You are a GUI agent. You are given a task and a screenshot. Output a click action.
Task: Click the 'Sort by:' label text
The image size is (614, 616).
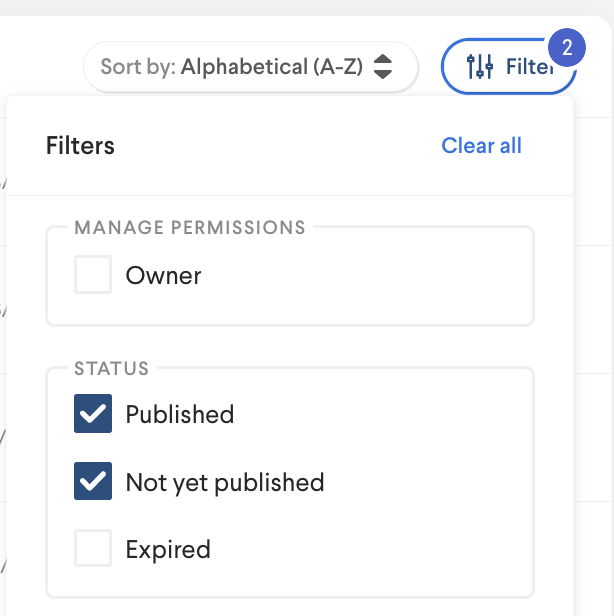click(x=138, y=67)
